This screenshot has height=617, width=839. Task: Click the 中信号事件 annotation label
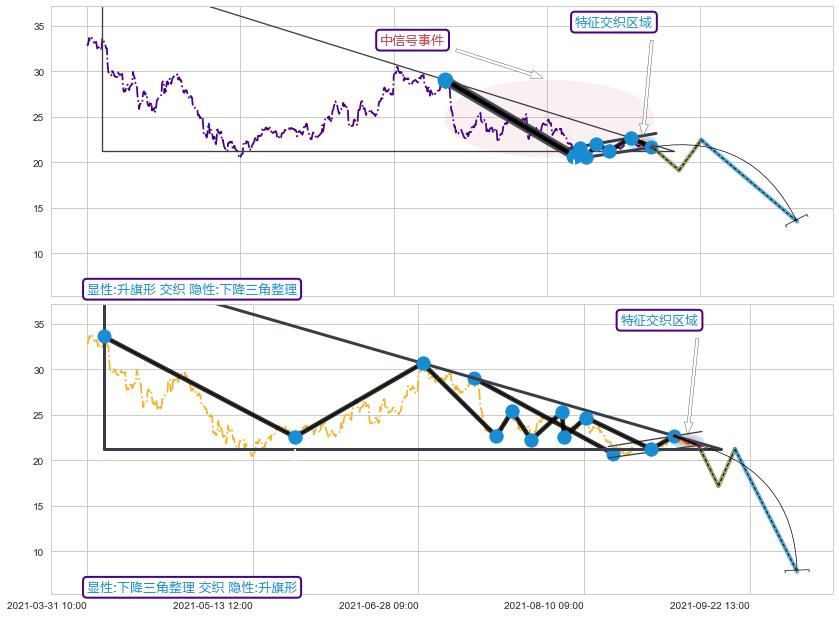click(x=412, y=40)
